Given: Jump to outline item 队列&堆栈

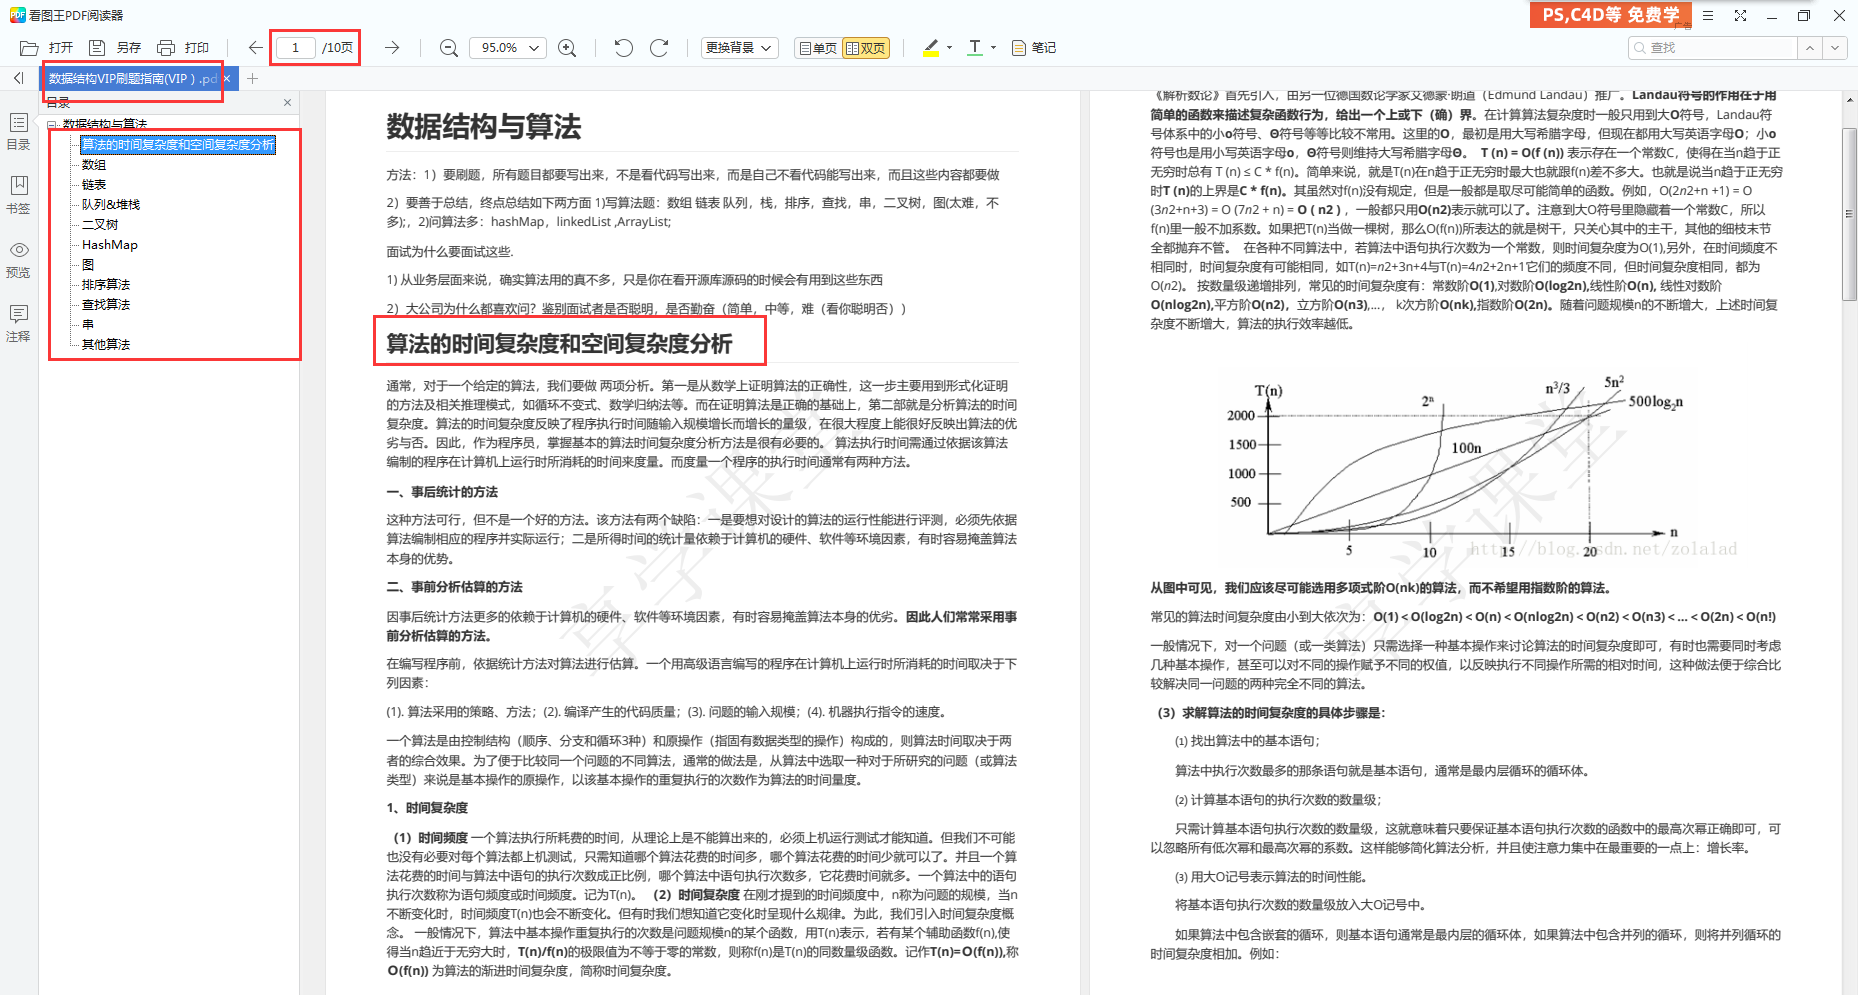Looking at the screenshot, I should tap(111, 205).
